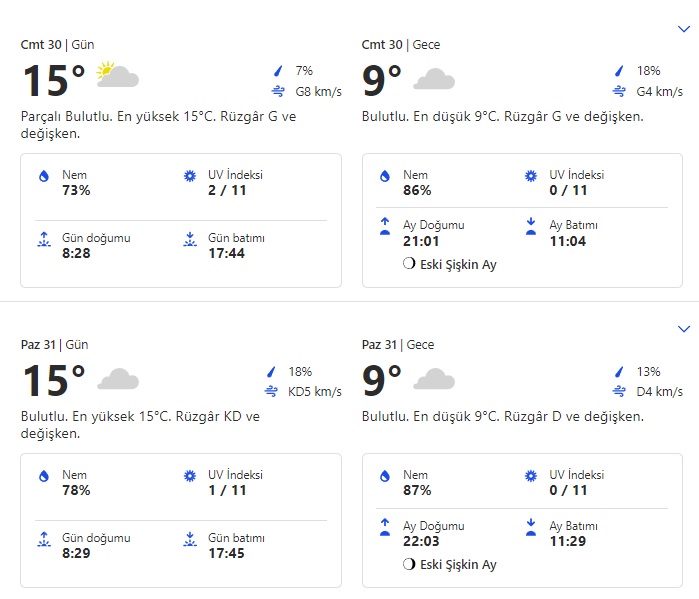The width and height of the screenshot is (699, 599).
Task: Click the cloud icon for Paz 31 Gece
Action: (x=434, y=379)
